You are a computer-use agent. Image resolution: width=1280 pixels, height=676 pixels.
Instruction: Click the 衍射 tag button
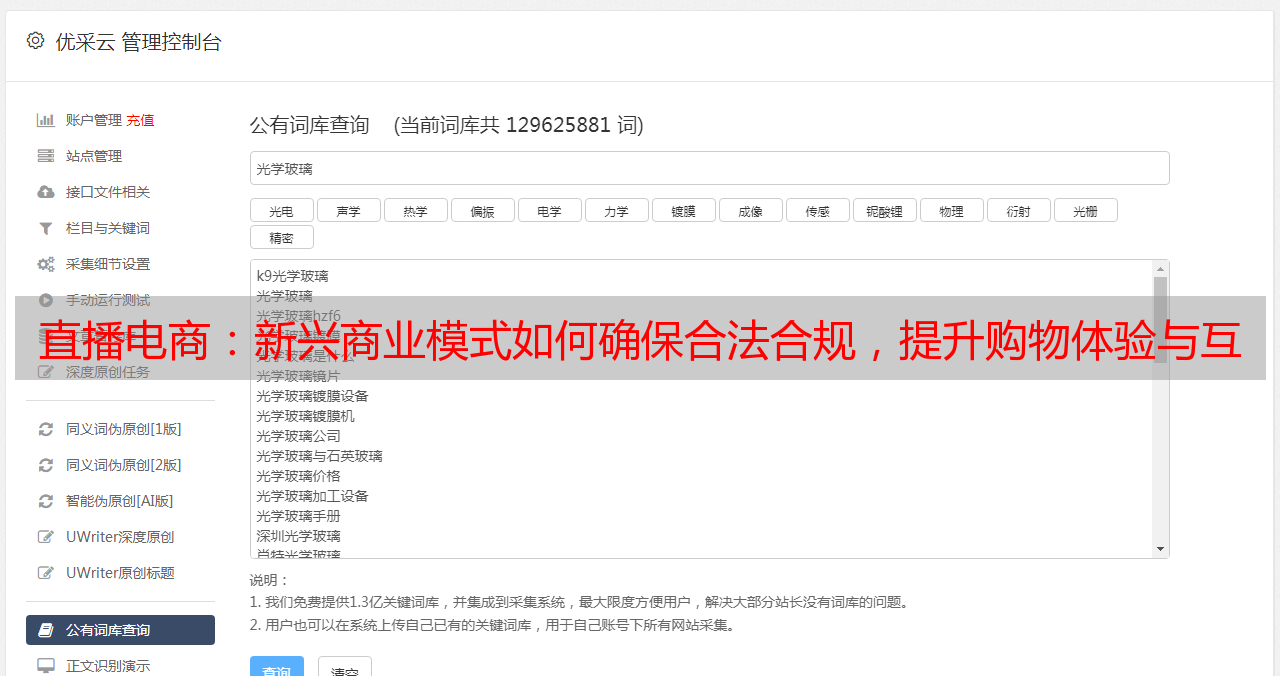pos(1019,210)
